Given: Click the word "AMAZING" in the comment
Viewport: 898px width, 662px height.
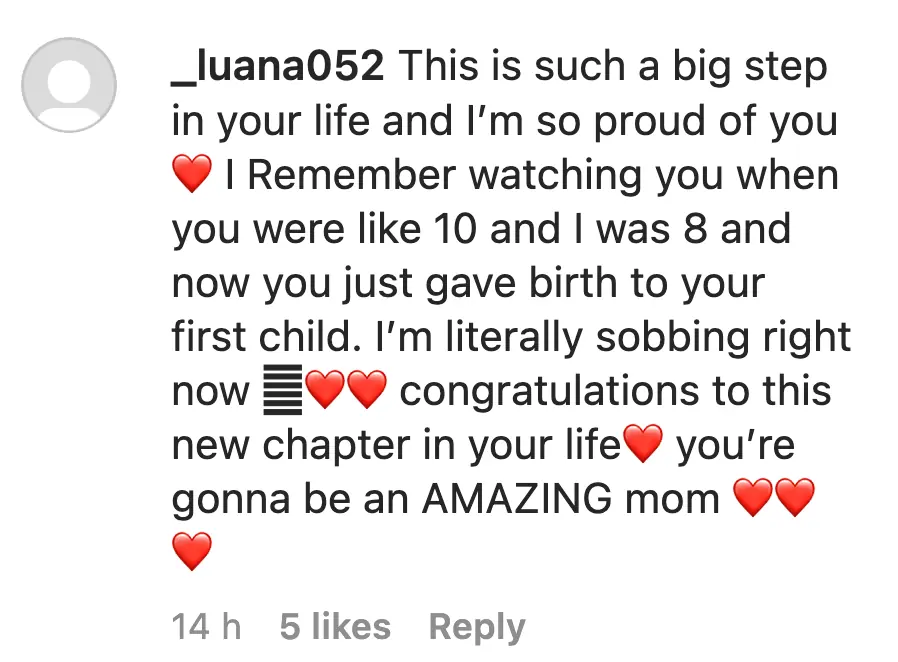Looking at the screenshot, I should (570, 499).
